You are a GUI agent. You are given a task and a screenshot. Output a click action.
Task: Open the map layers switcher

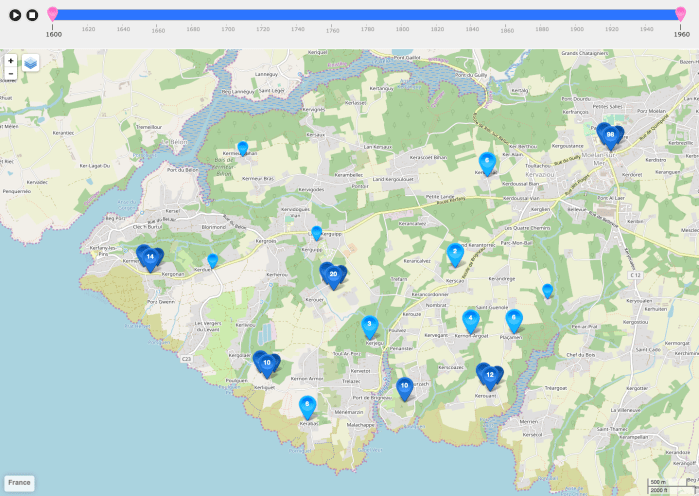31,63
